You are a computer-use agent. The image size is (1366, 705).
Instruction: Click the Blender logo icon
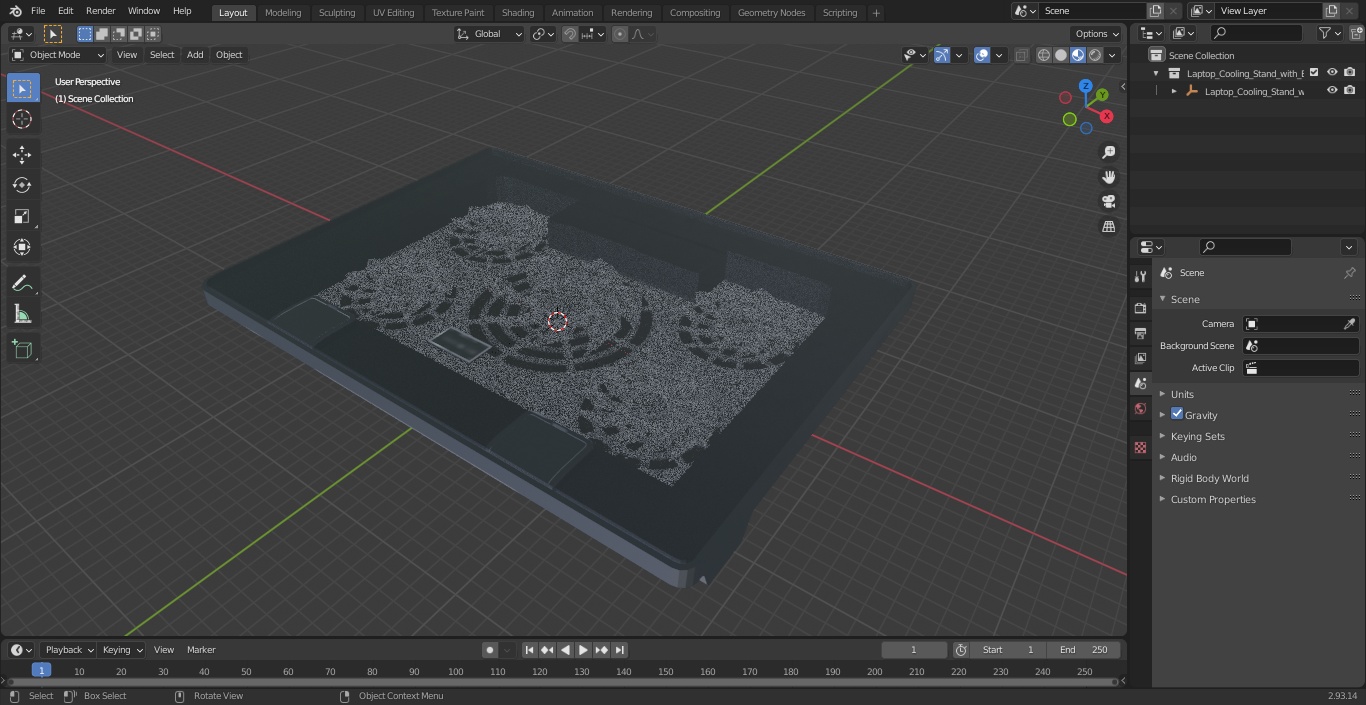click(x=14, y=11)
